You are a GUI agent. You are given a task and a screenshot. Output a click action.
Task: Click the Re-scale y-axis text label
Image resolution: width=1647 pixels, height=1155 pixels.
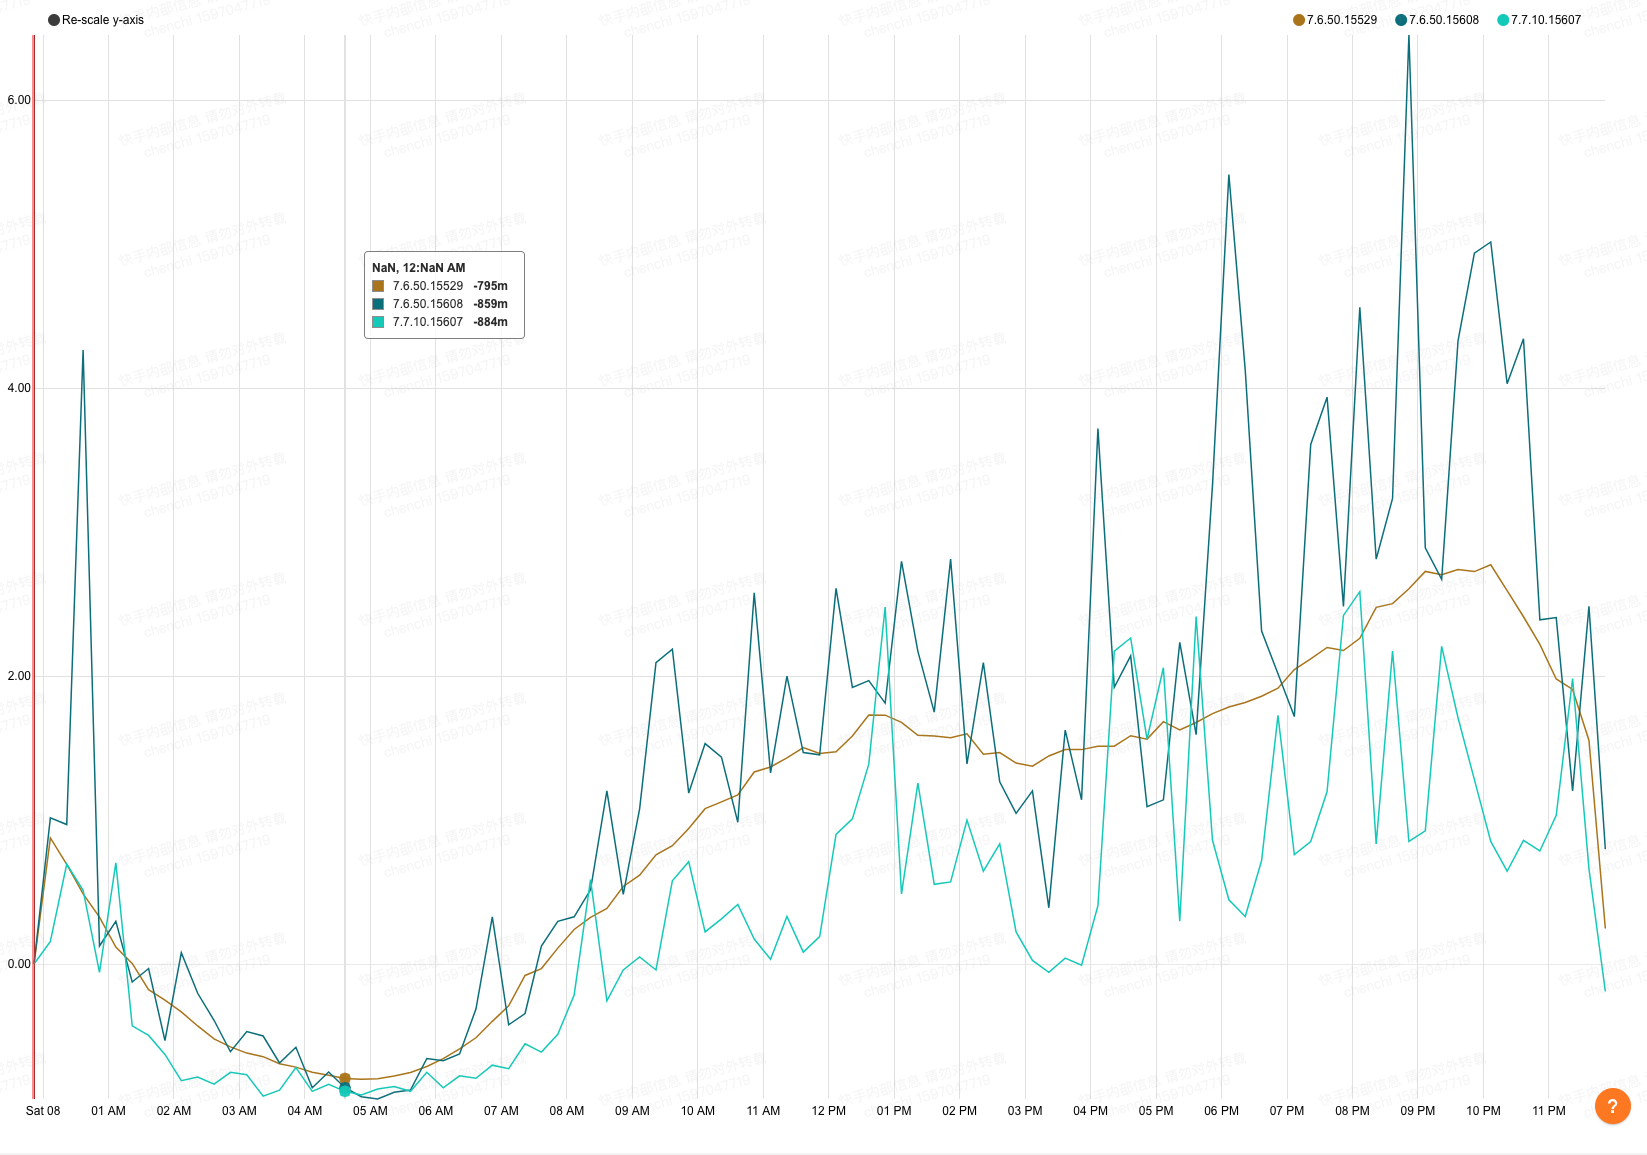click(x=103, y=20)
